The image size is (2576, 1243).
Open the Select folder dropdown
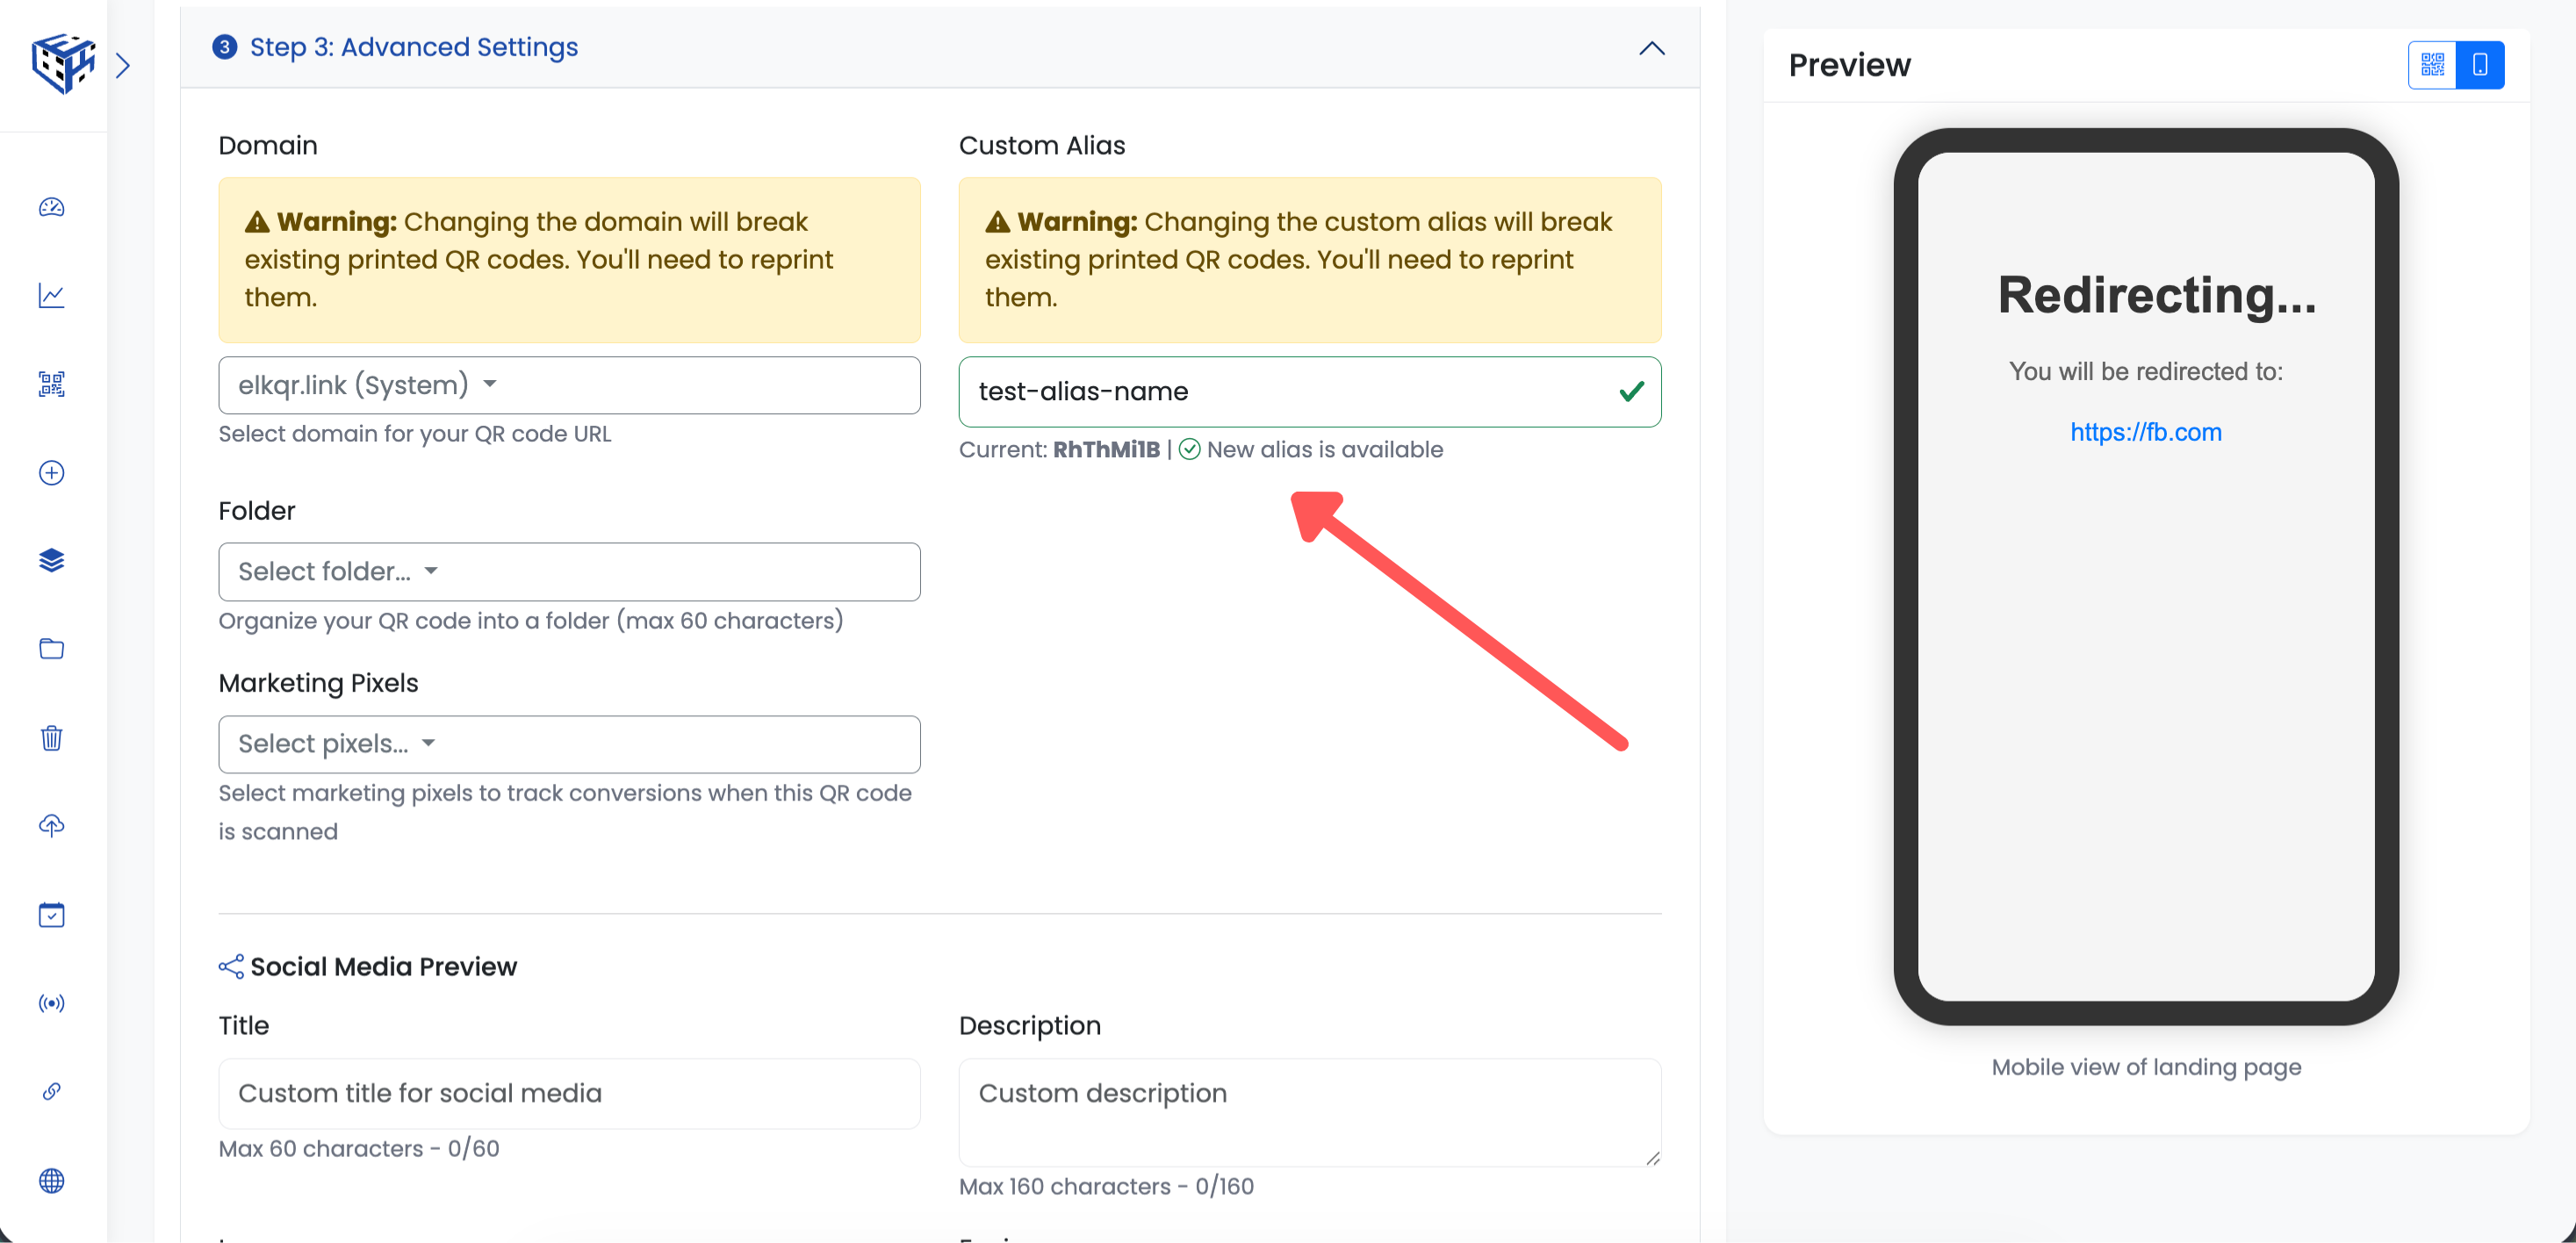[x=568, y=571]
